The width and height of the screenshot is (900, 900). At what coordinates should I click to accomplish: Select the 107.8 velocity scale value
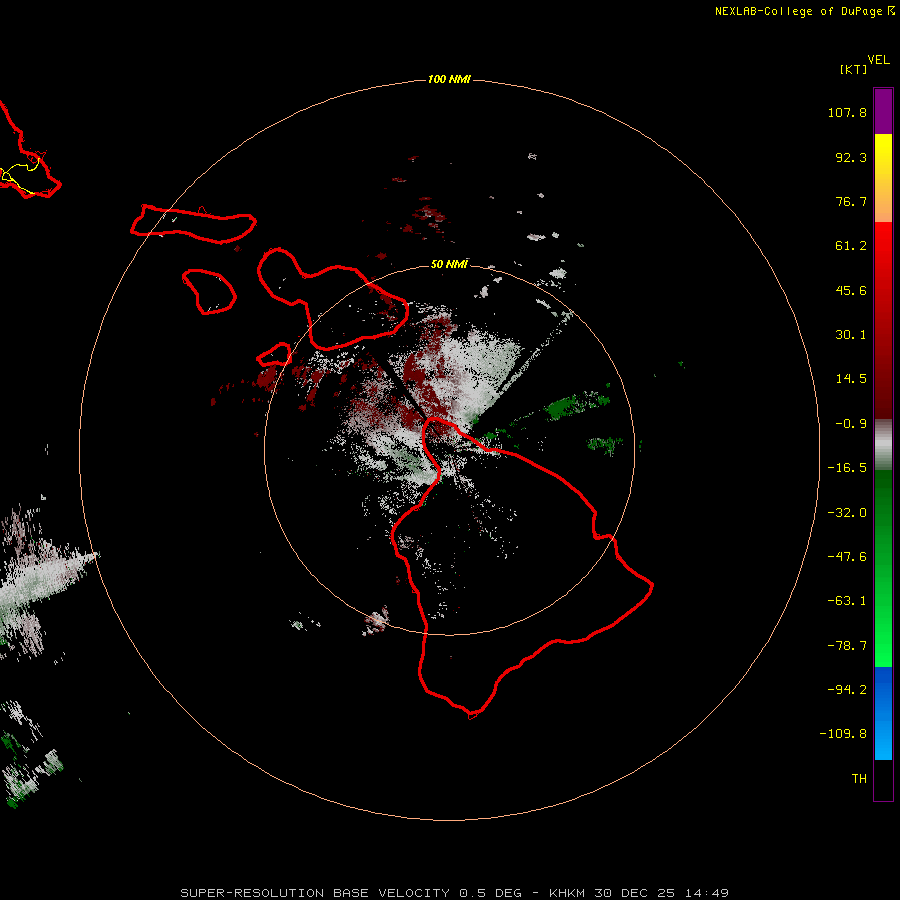pyautogui.click(x=847, y=112)
